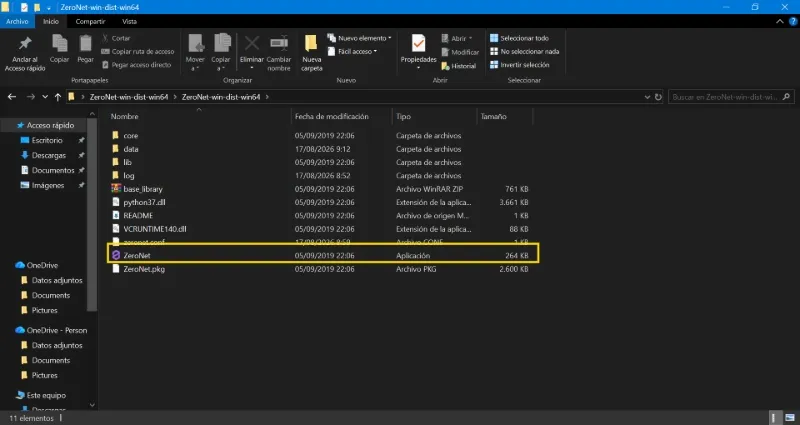Screen dimensions: 800x425
Task: Go forward with the right arrow
Action: 31,97
